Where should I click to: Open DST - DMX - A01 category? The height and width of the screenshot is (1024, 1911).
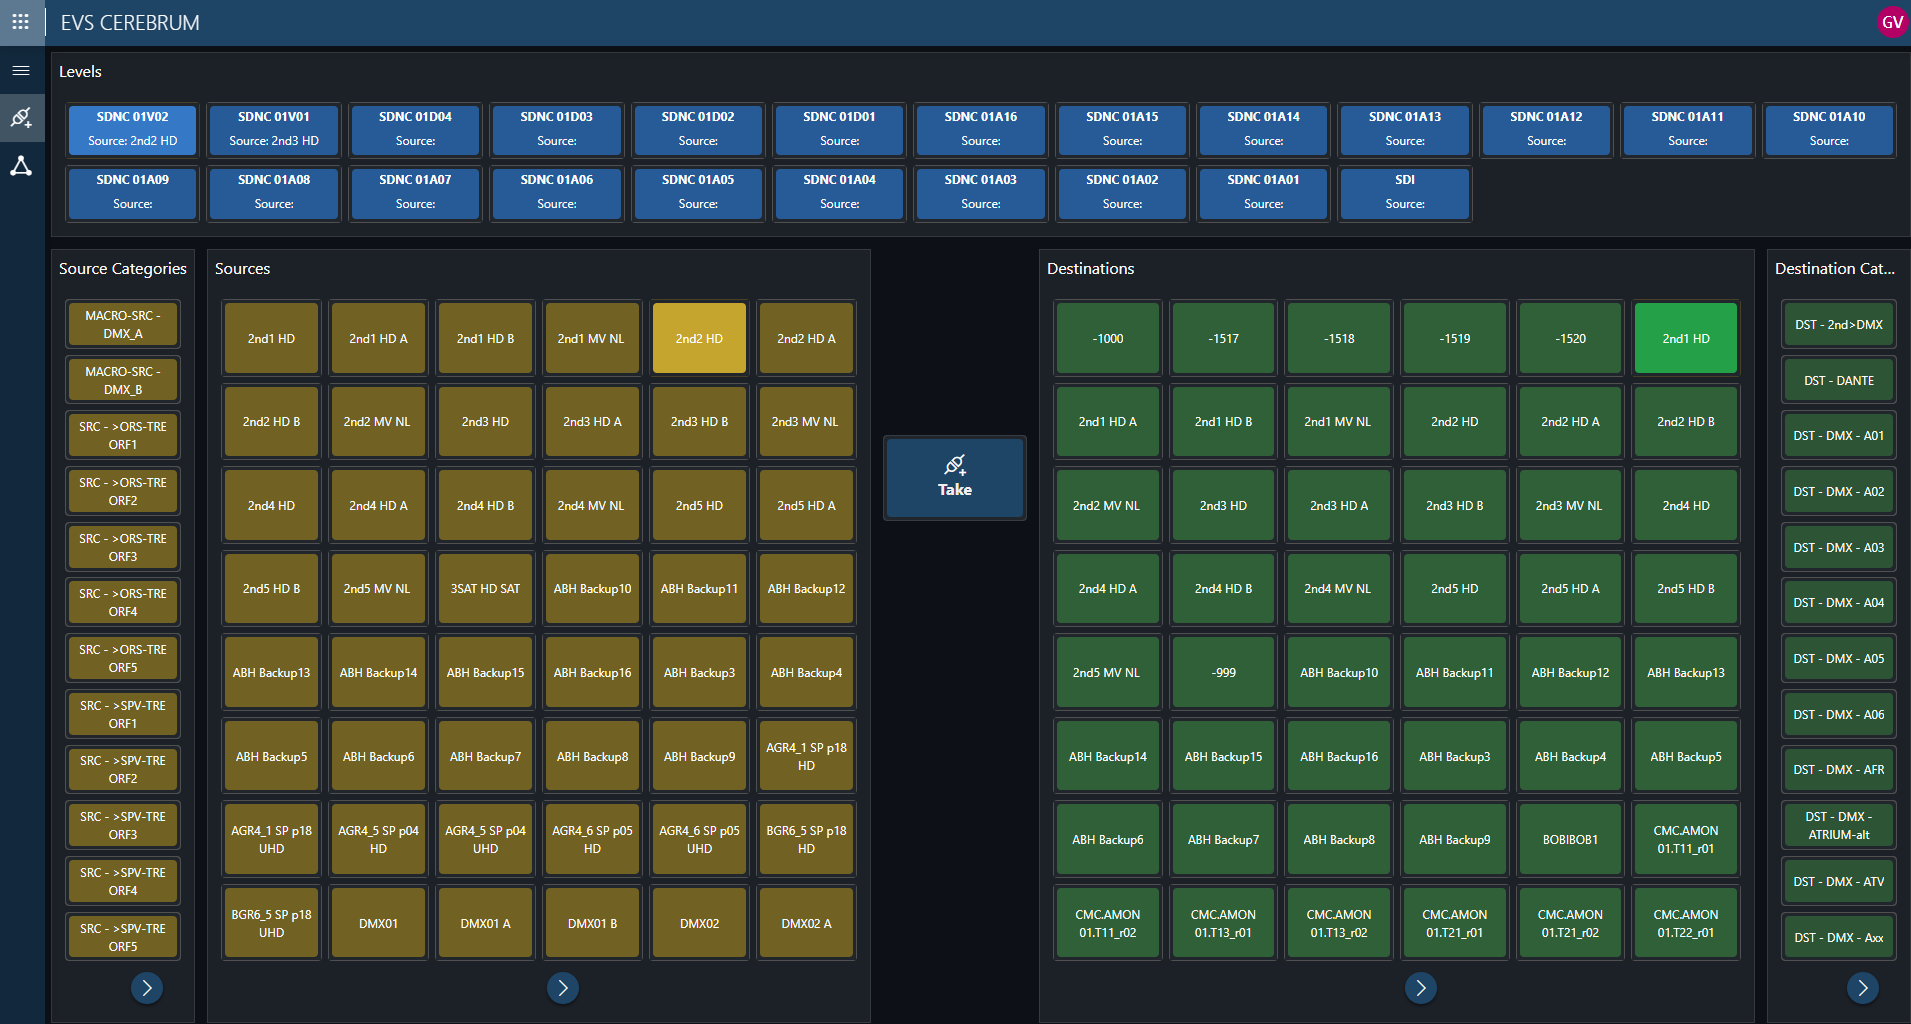click(x=1838, y=435)
